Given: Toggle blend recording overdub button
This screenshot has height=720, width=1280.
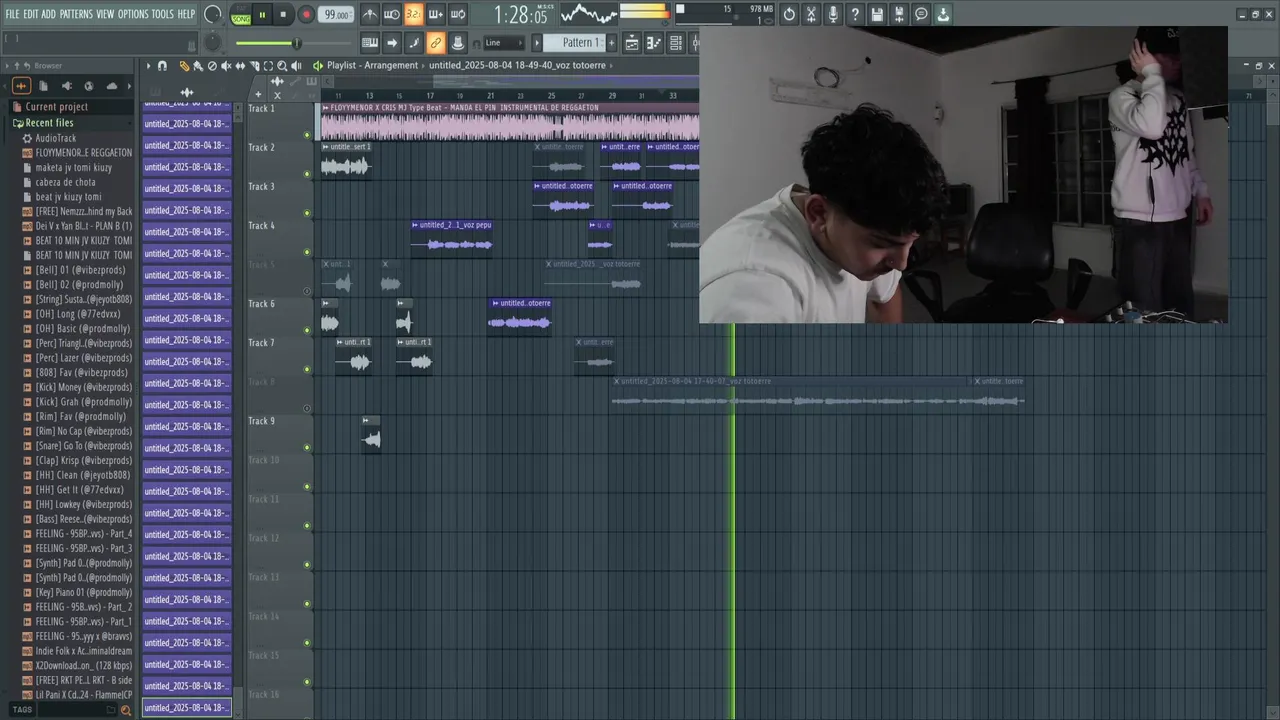Looking at the screenshot, I should [x=436, y=14].
